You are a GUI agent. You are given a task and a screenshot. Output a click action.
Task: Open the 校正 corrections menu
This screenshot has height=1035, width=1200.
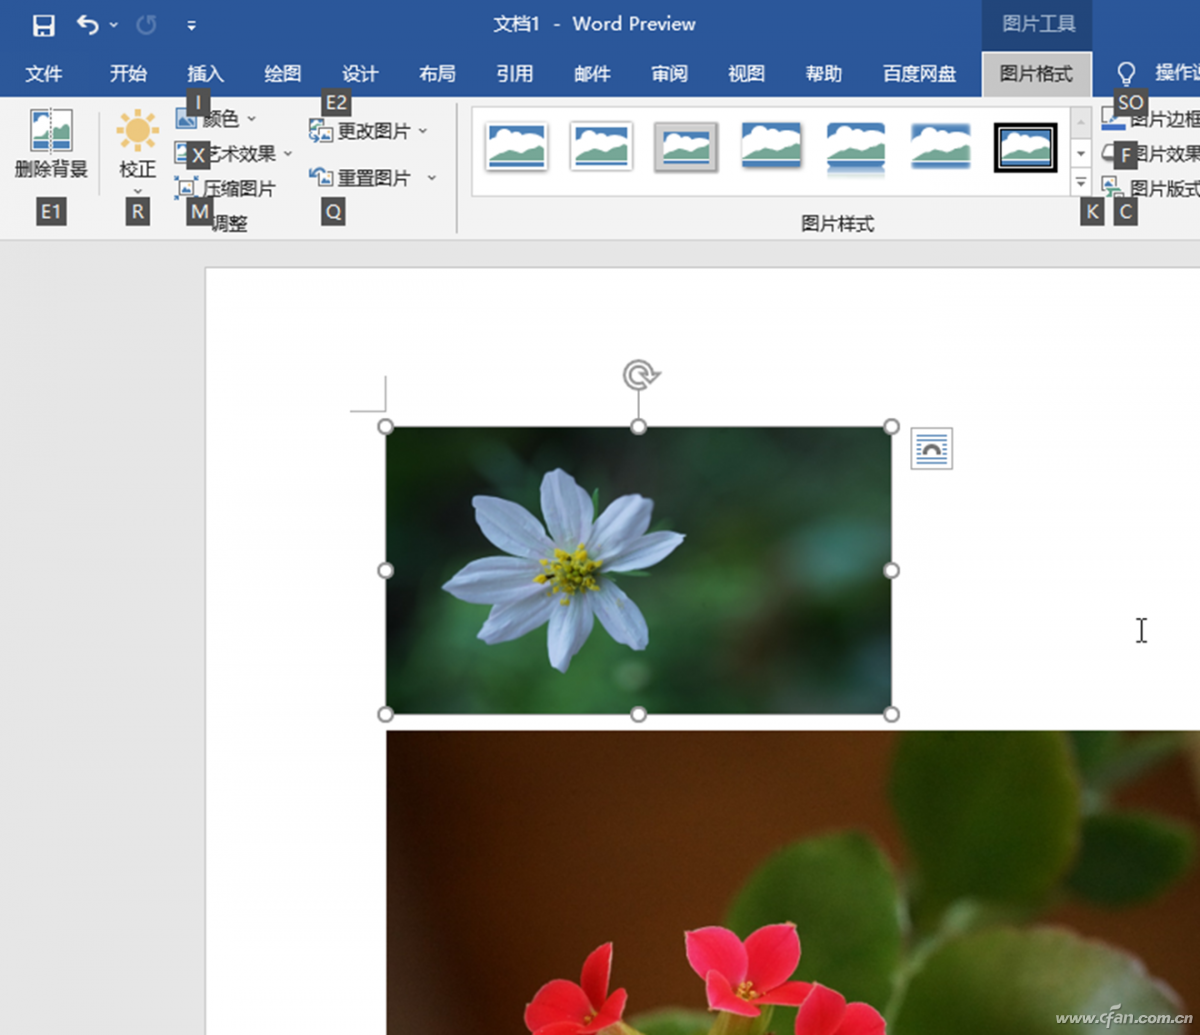137,150
